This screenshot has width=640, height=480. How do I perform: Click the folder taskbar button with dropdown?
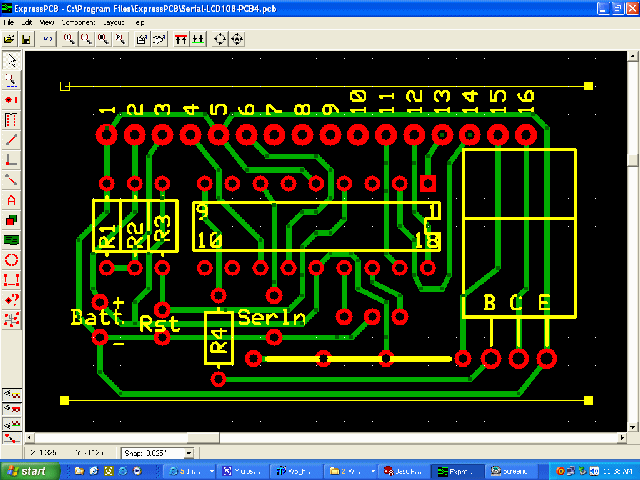point(351,471)
